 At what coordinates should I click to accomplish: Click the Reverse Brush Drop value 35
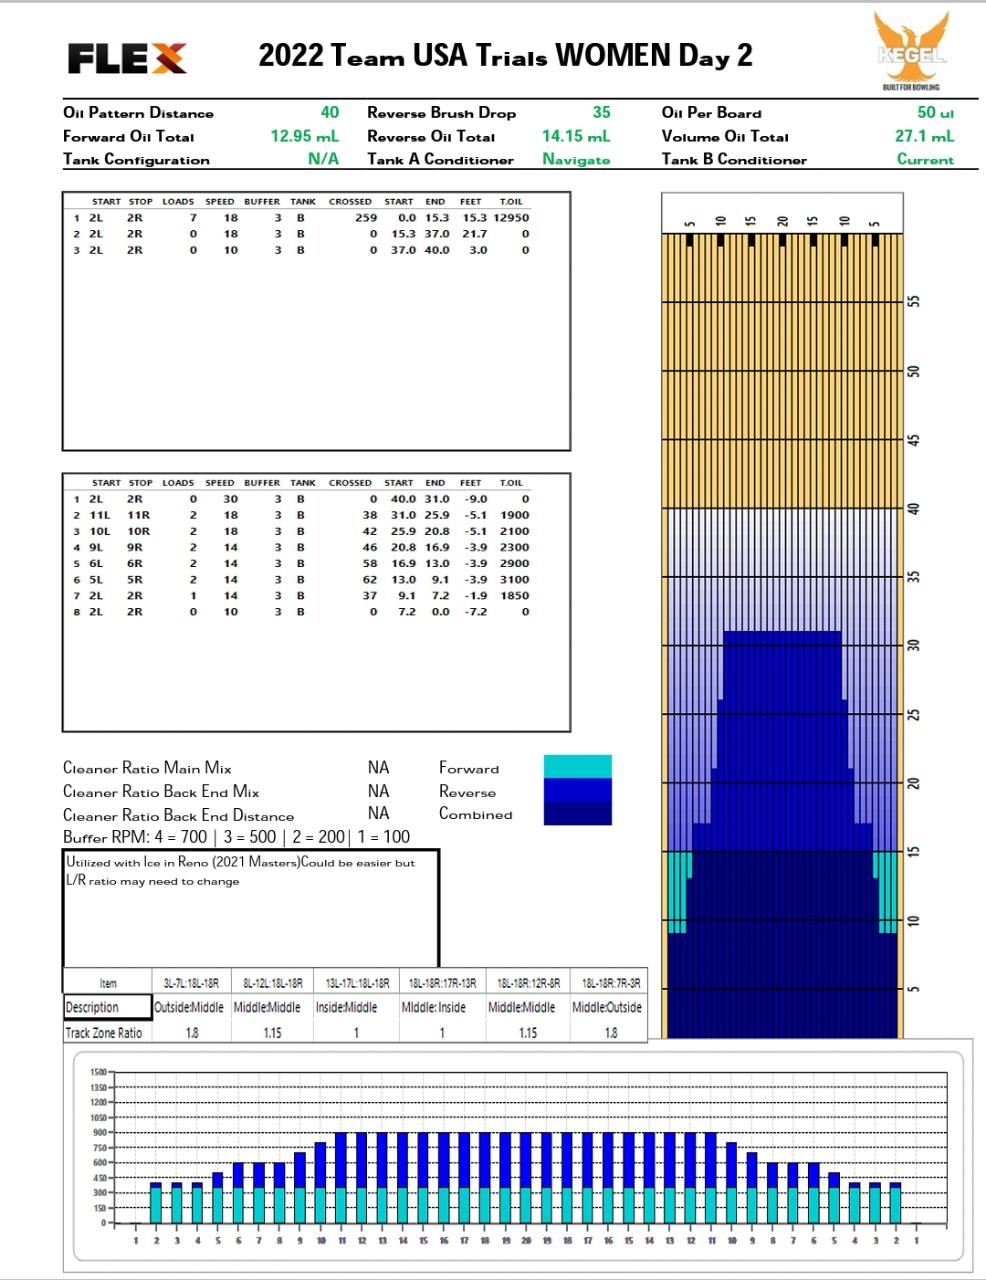click(601, 113)
